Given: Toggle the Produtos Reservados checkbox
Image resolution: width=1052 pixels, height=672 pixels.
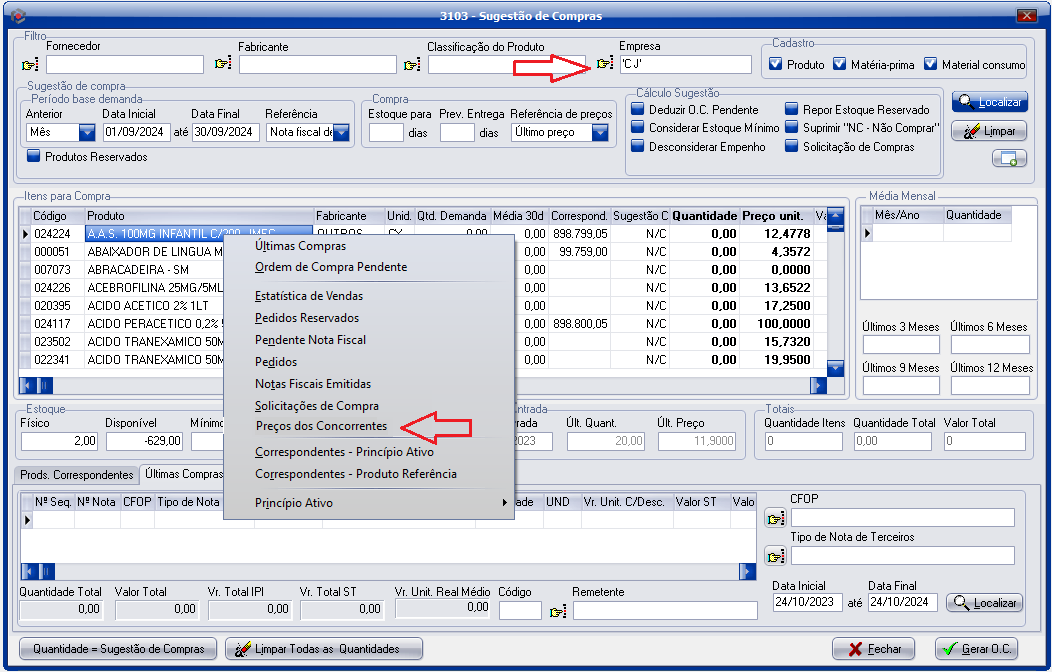Looking at the screenshot, I should [x=33, y=156].
